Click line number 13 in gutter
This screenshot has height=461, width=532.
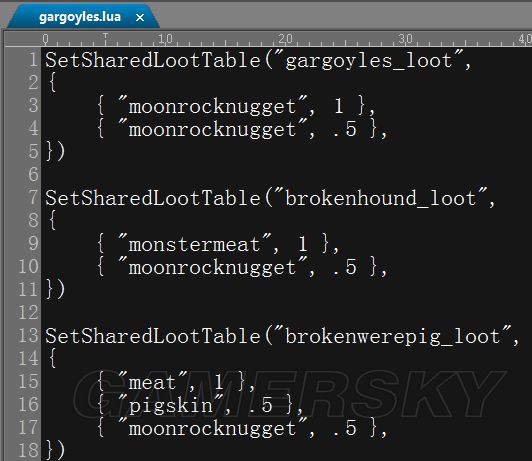click(28, 335)
